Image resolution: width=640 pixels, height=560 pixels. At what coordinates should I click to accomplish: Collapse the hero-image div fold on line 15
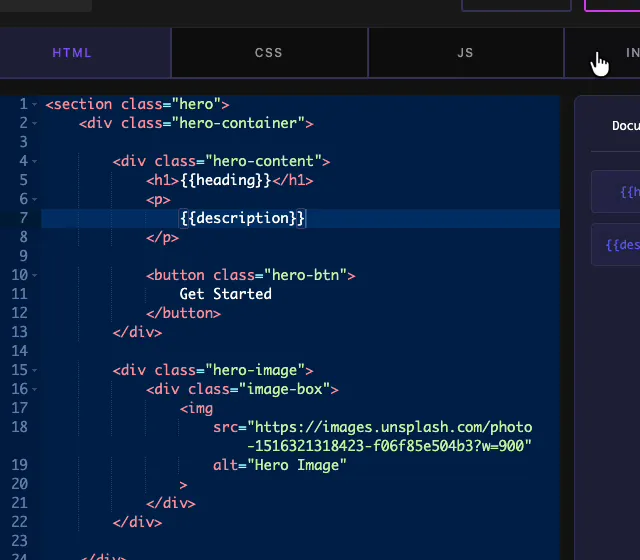[x=35, y=371]
